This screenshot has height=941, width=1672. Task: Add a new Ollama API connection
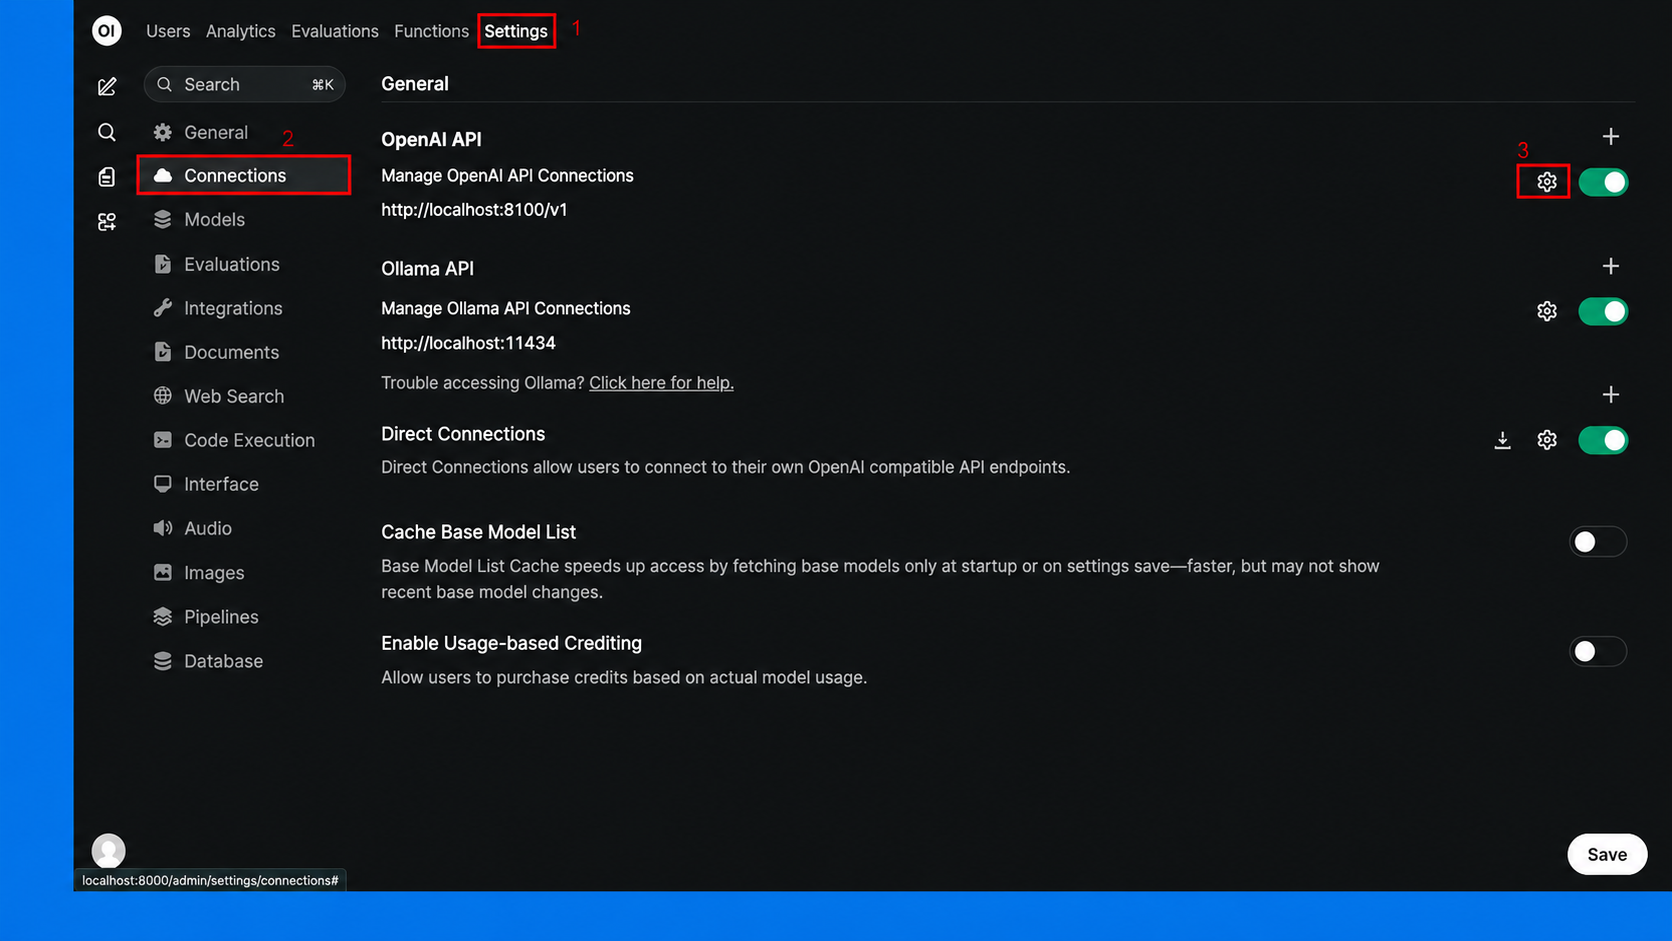1610,266
